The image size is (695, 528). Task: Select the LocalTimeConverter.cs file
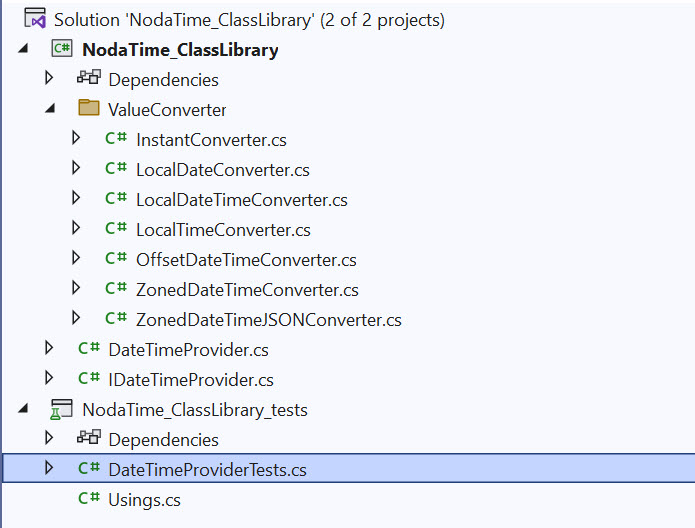(x=223, y=230)
